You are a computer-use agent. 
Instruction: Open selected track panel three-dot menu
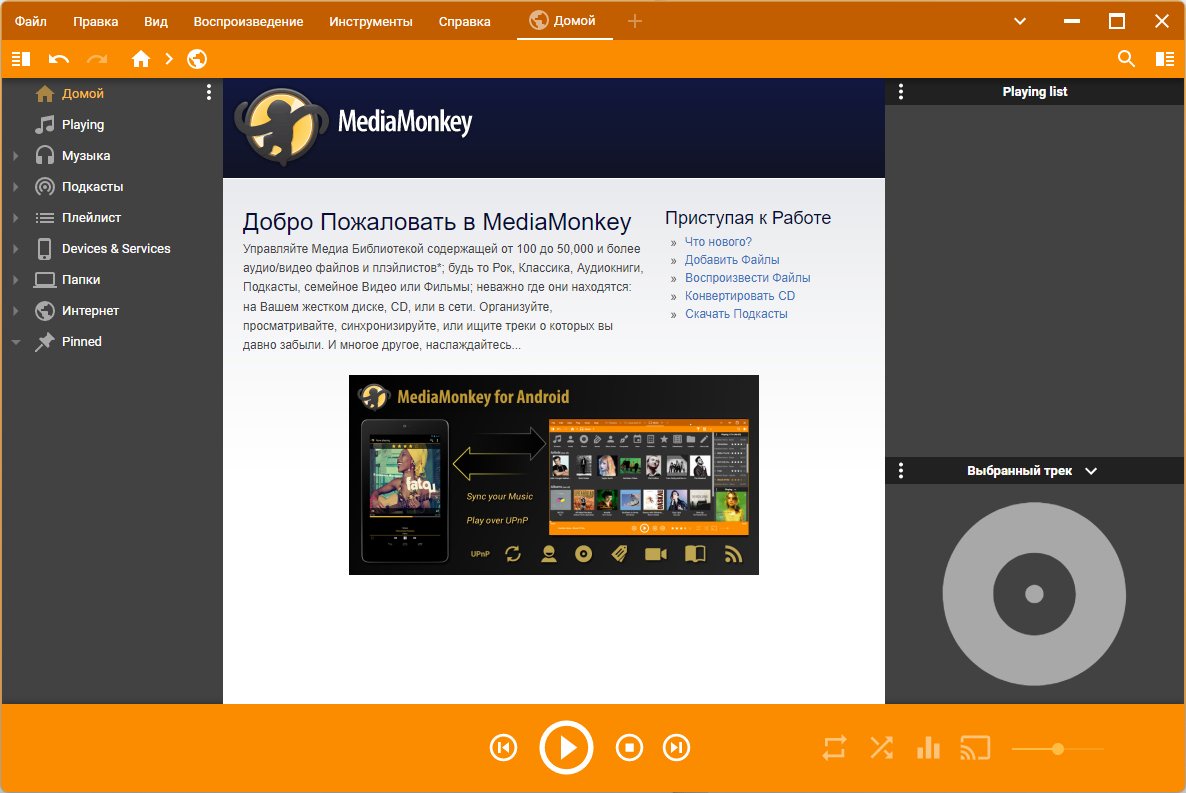pyautogui.click(x=900, y=471)
